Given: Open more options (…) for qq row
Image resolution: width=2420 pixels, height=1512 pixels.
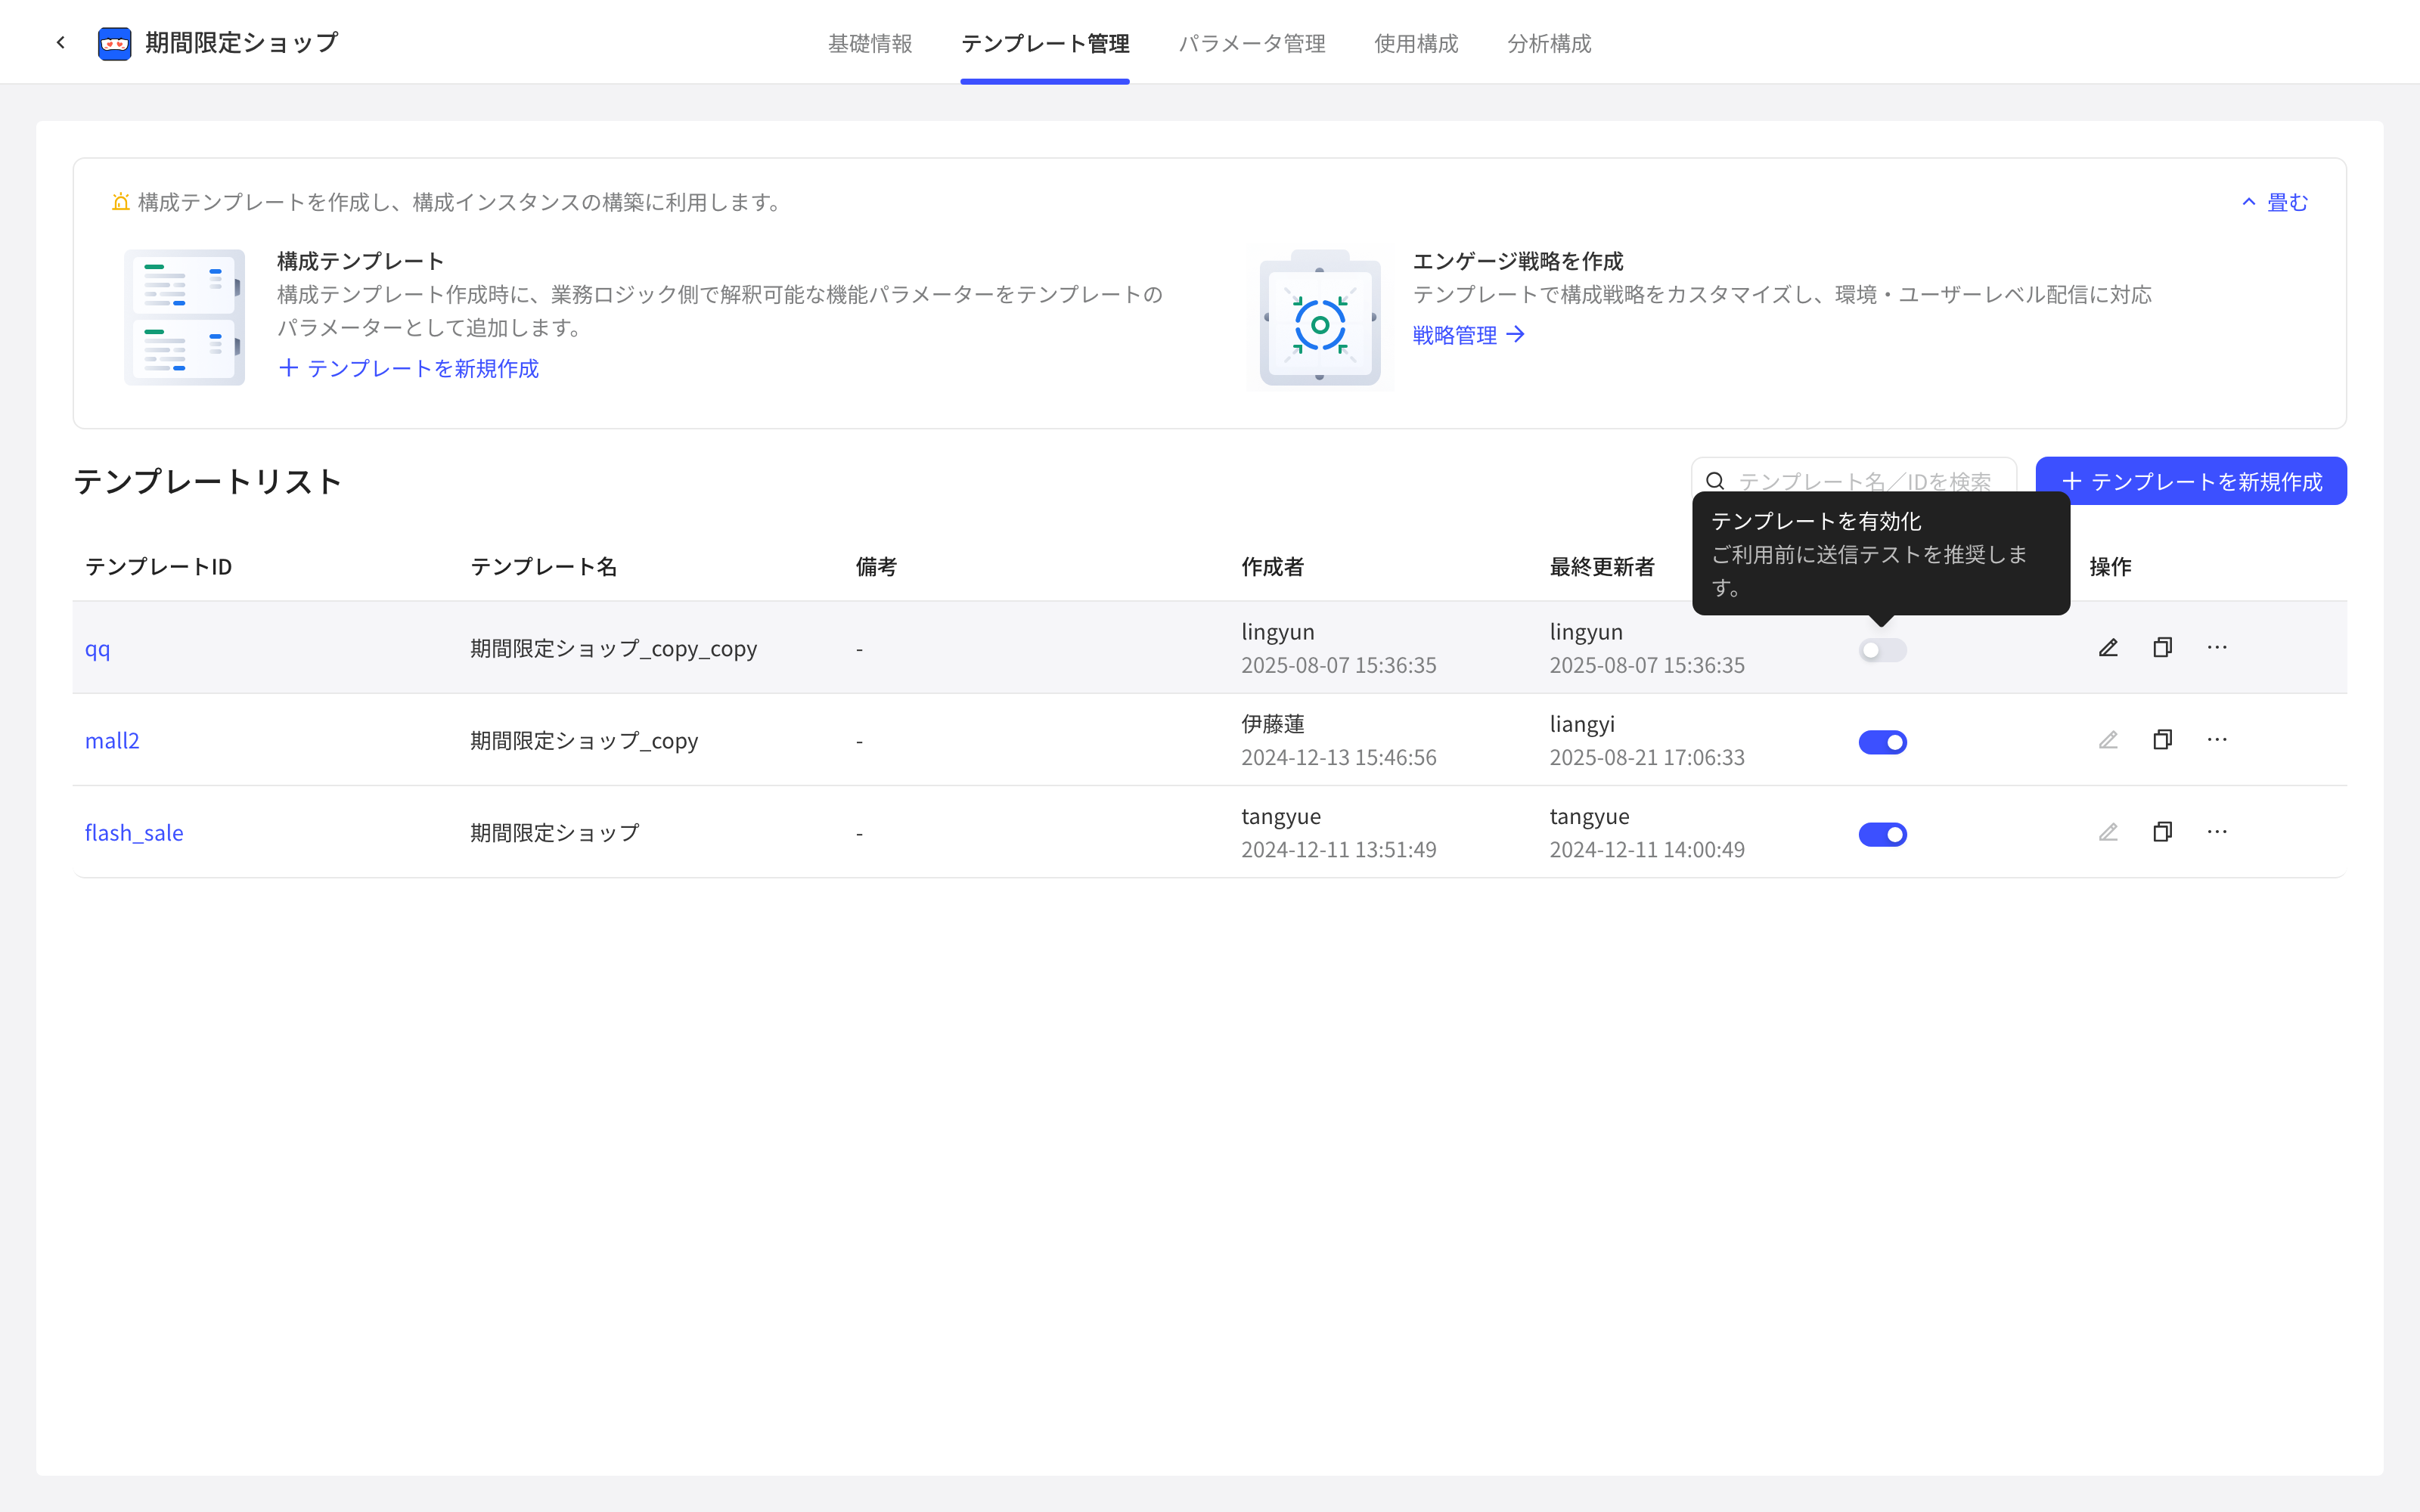Looking at the screenshot, I should 2217,648.
